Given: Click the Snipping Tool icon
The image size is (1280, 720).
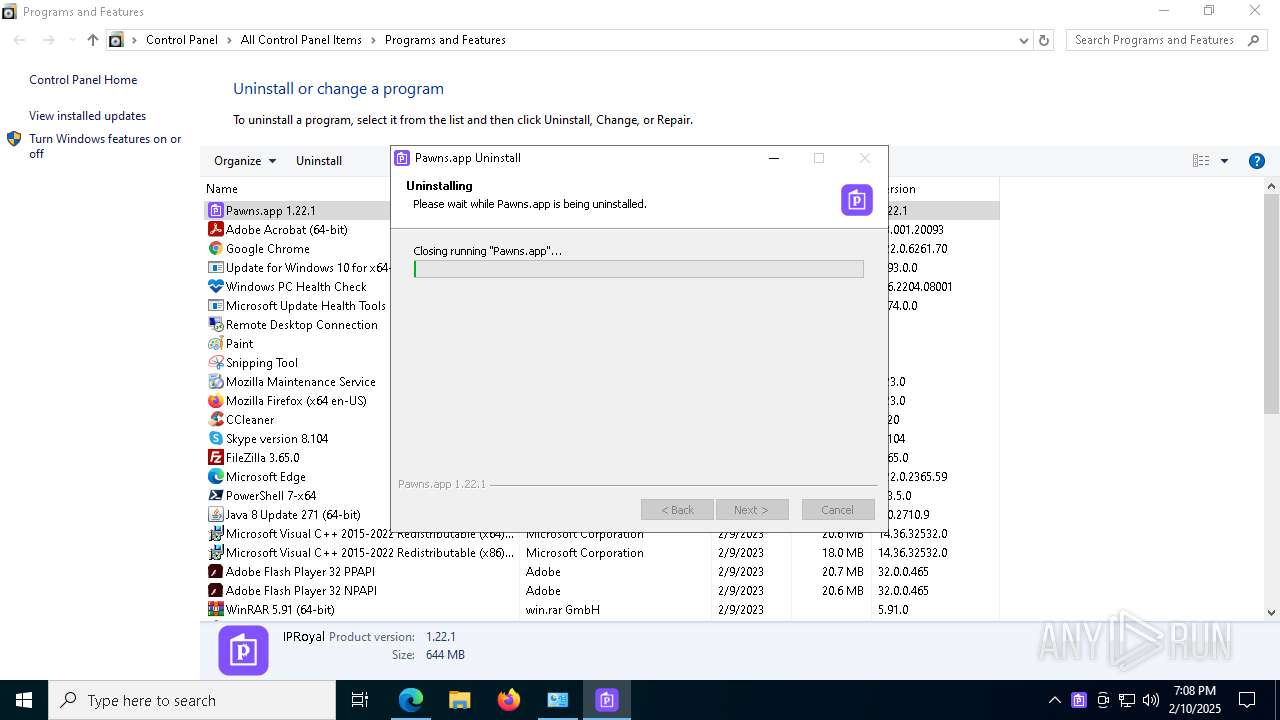Looking at the screenshot, I should tap(215, 363).
